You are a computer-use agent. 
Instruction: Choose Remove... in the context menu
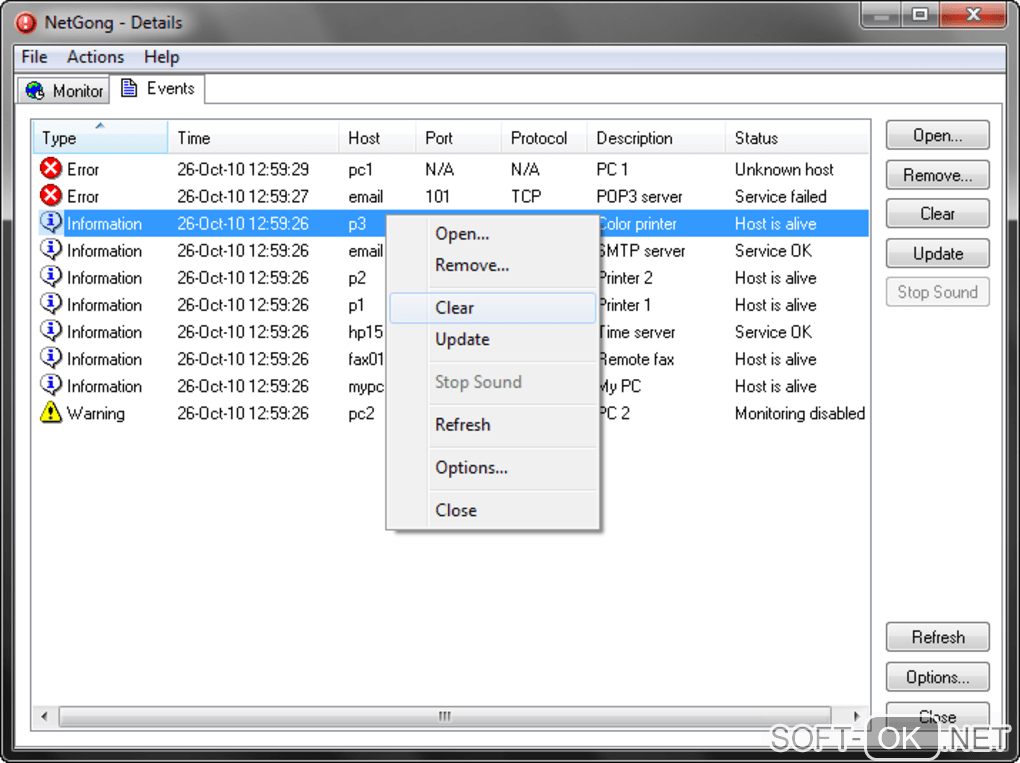pyautogui.click(x=492, y=265)
